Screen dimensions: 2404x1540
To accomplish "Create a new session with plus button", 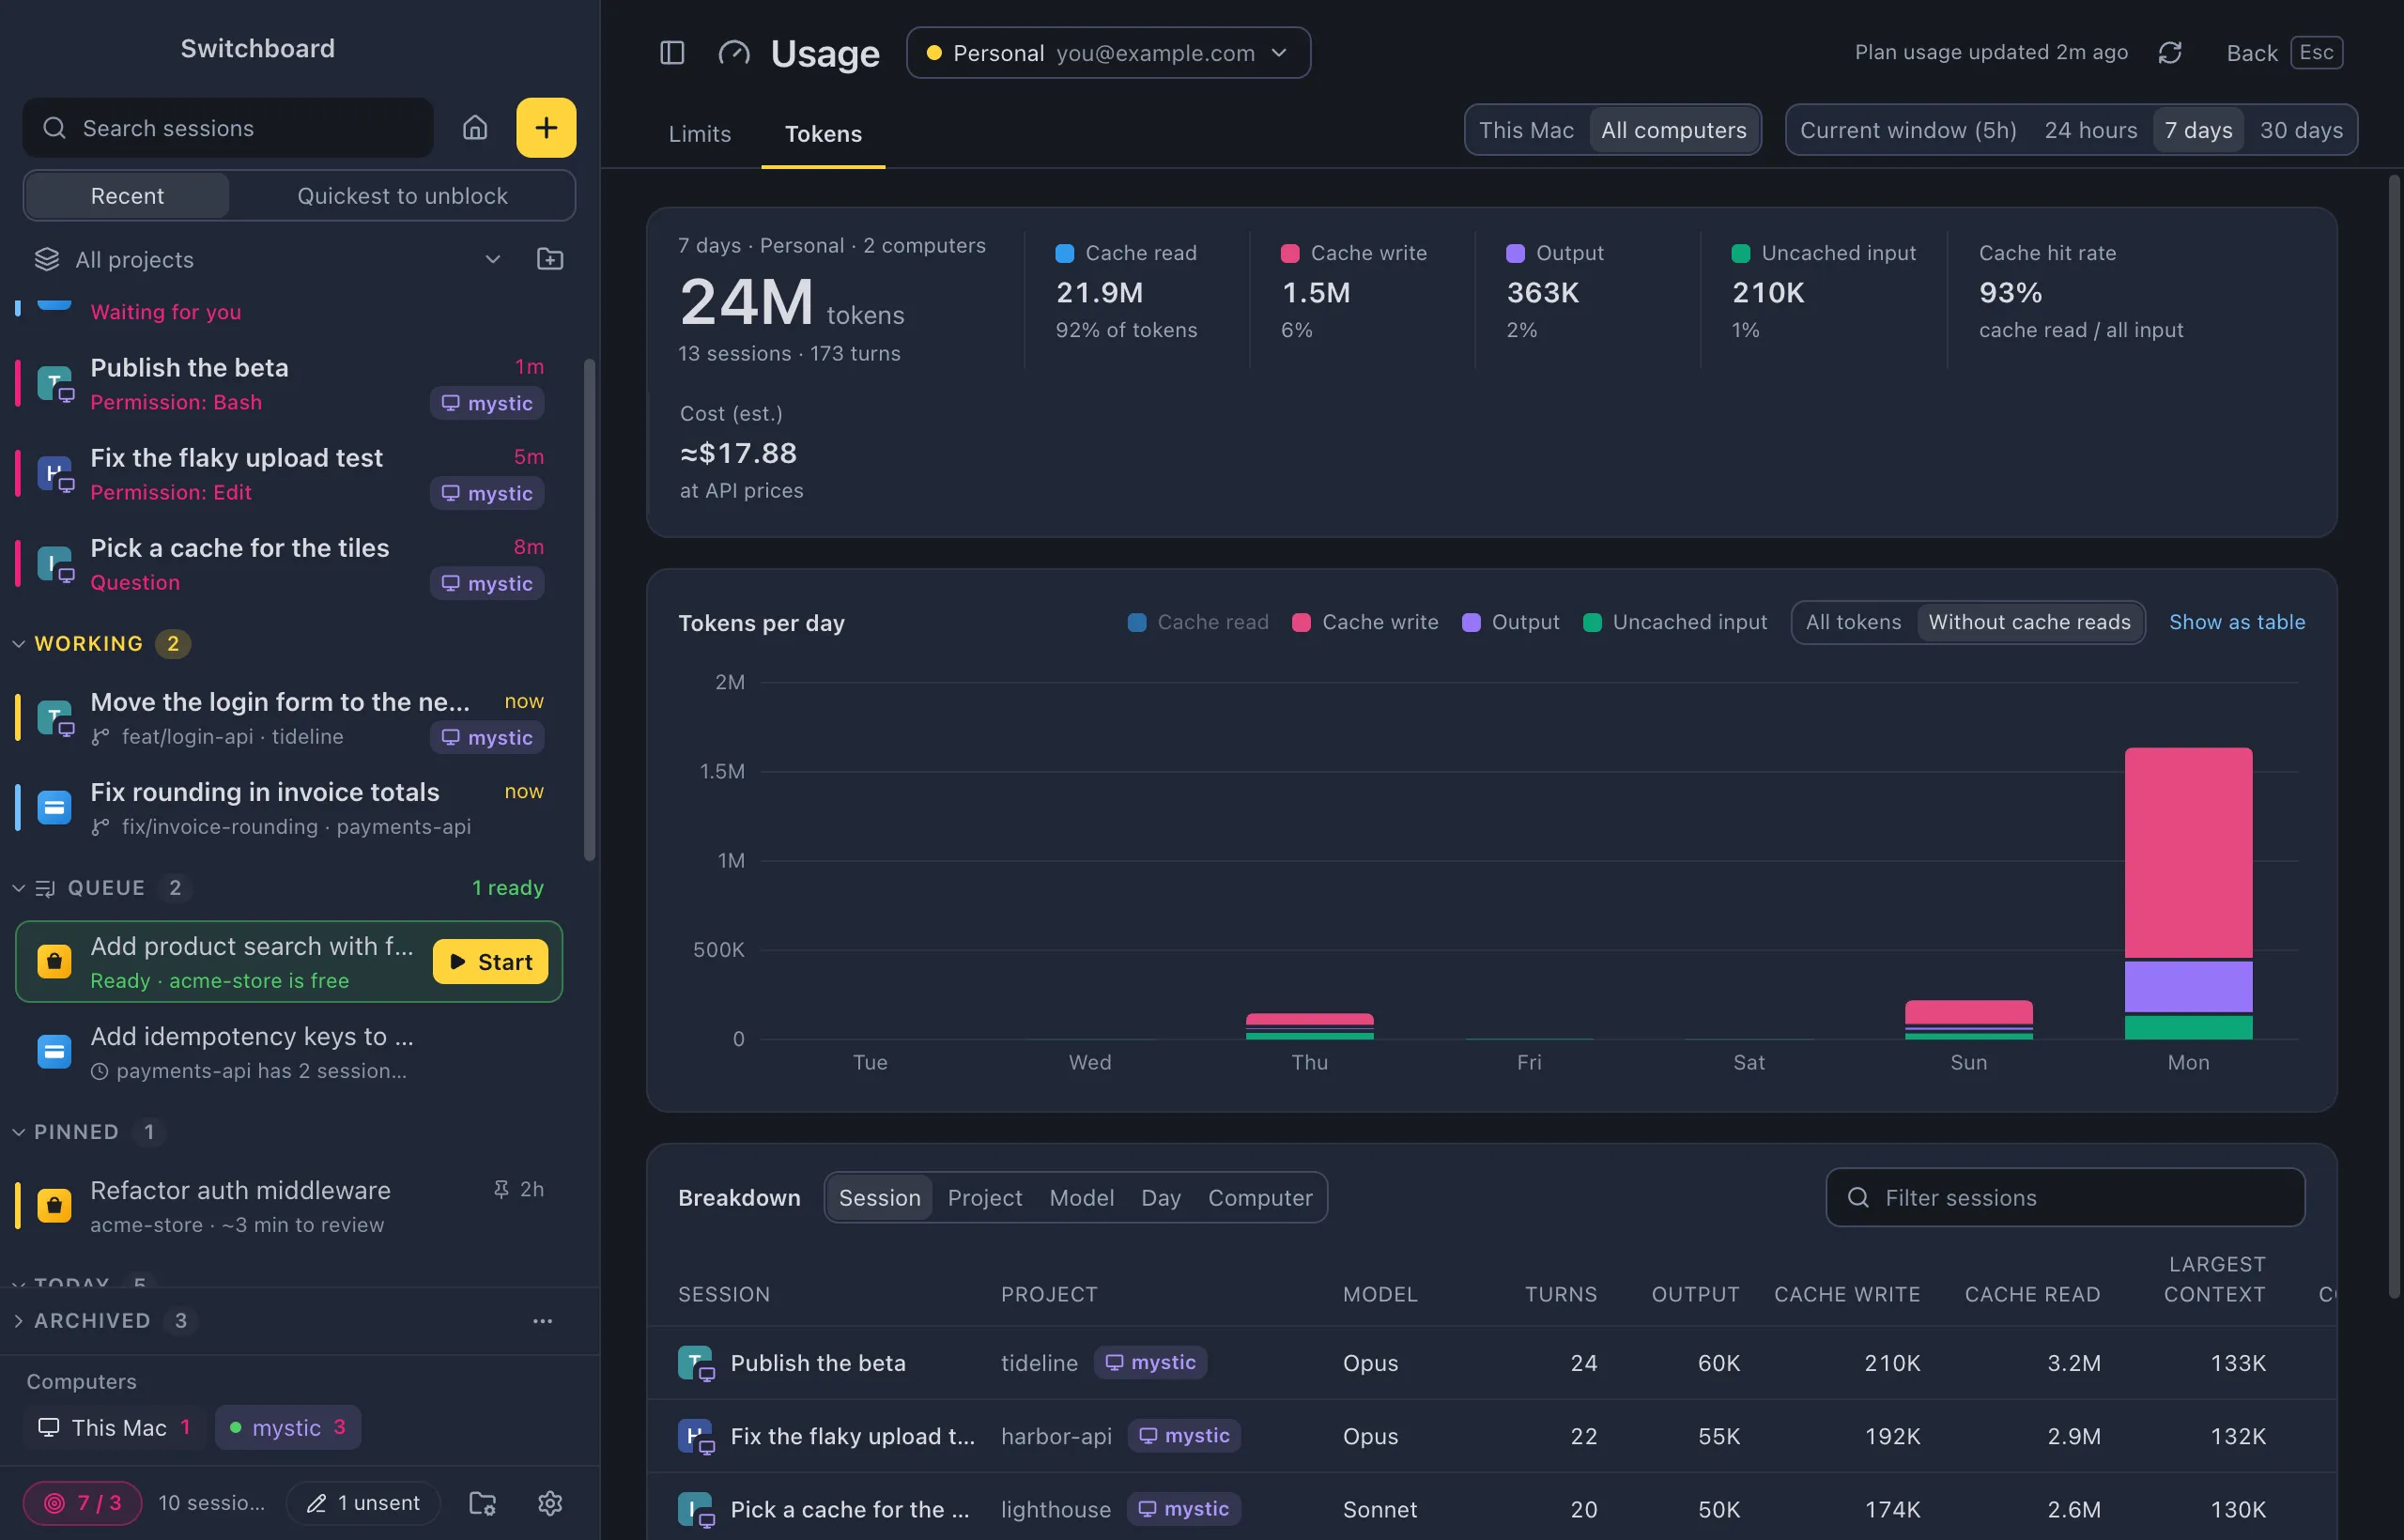I will point(546,128).
